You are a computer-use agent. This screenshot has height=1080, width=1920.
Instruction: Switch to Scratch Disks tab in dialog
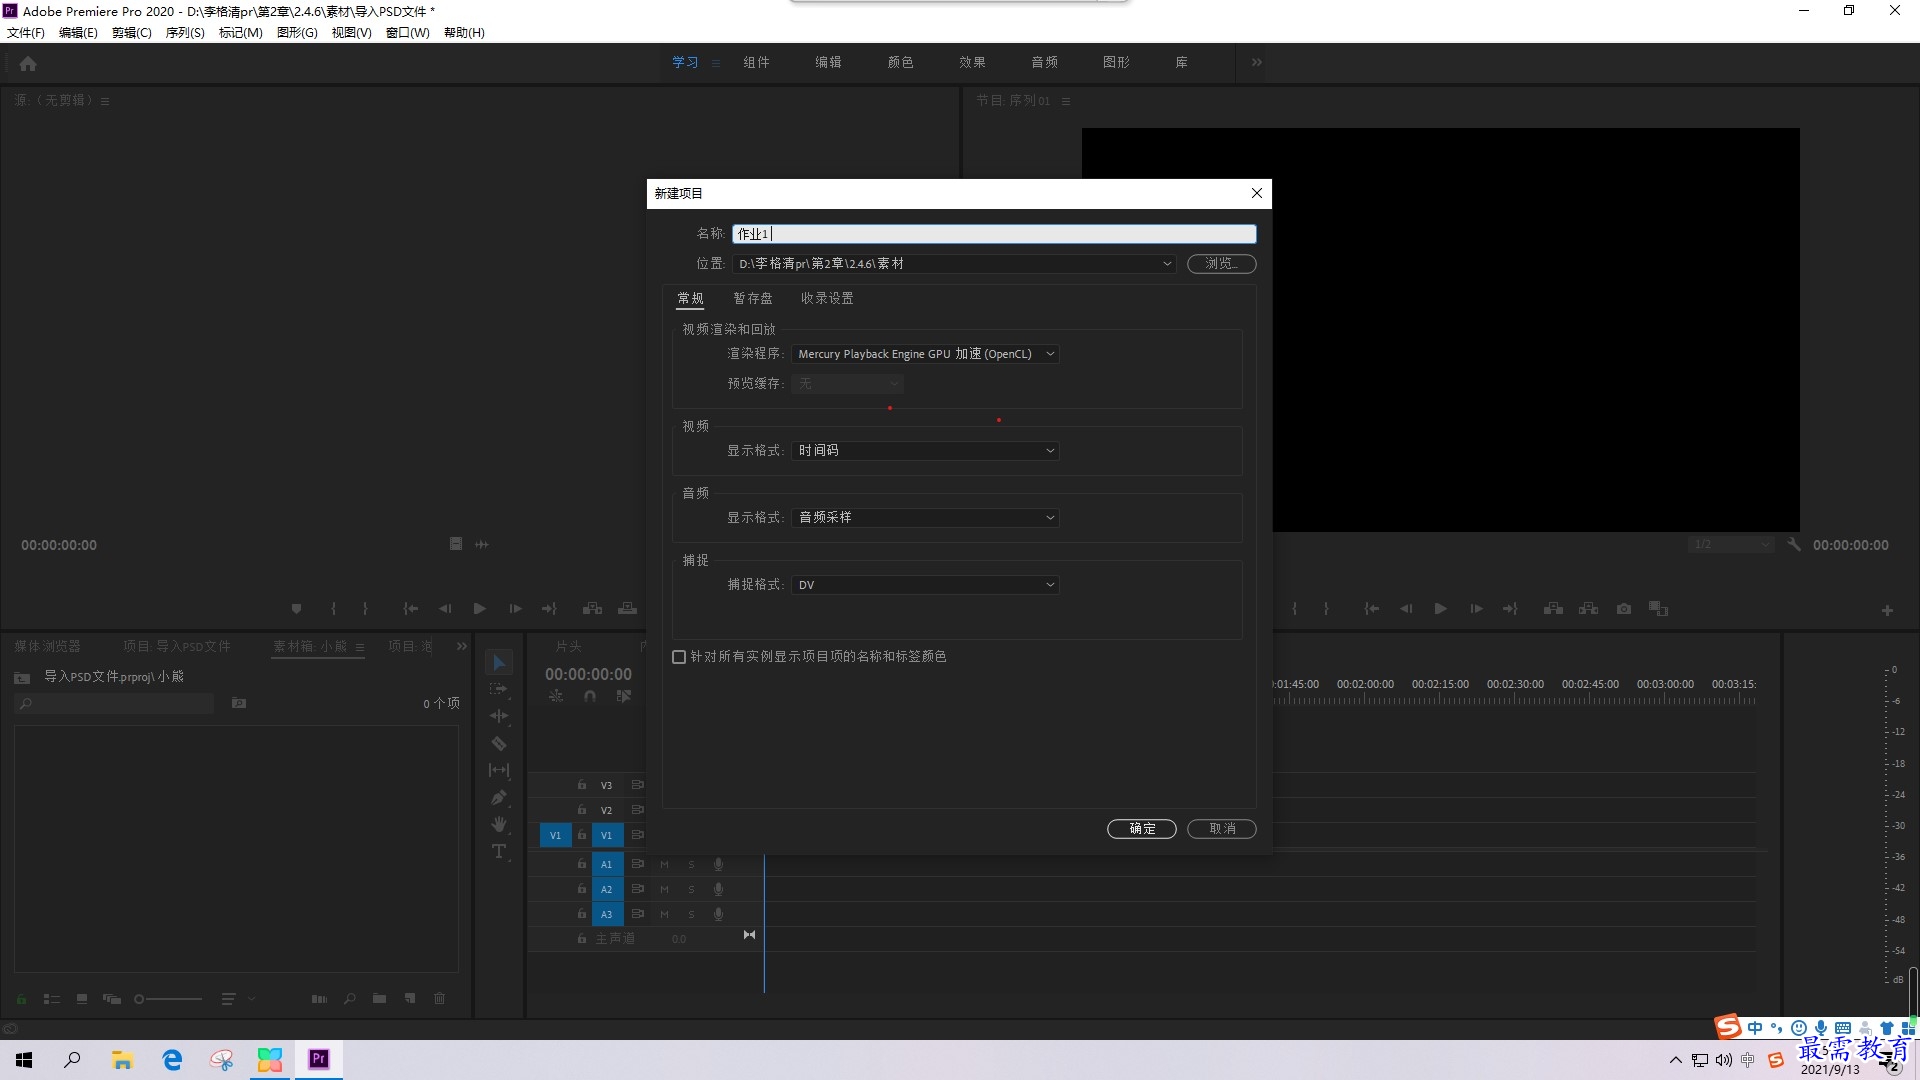[x=753, y=298]
